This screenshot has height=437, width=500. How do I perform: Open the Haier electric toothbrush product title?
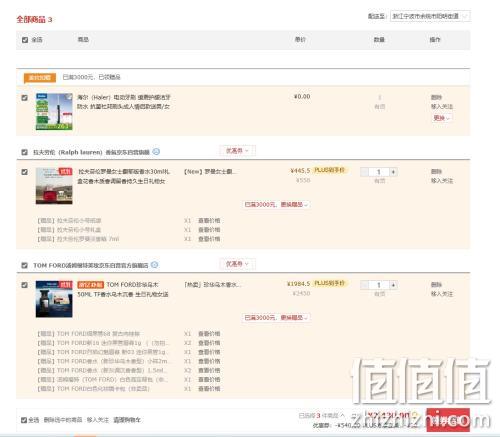tap(124, 102)
